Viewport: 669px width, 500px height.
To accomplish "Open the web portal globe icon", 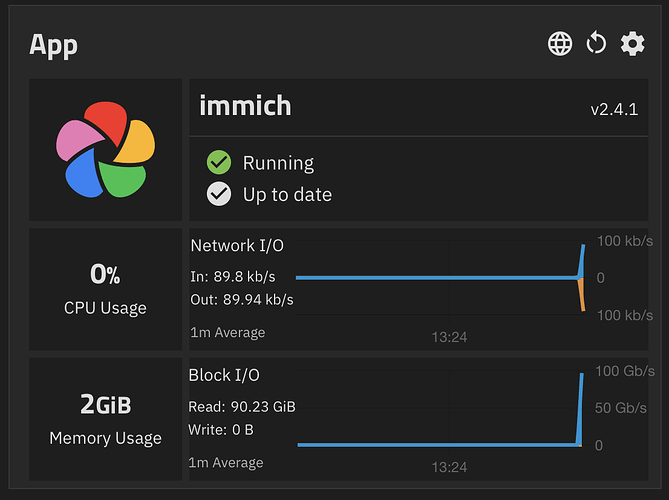I will (x=560, y=43).
